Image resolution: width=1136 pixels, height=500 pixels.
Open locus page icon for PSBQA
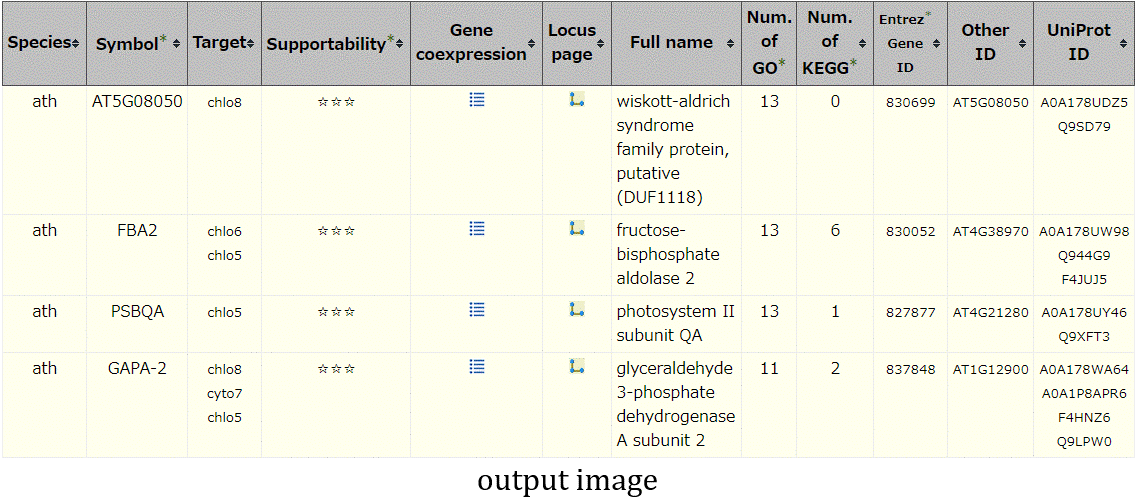tap(577, 310)
